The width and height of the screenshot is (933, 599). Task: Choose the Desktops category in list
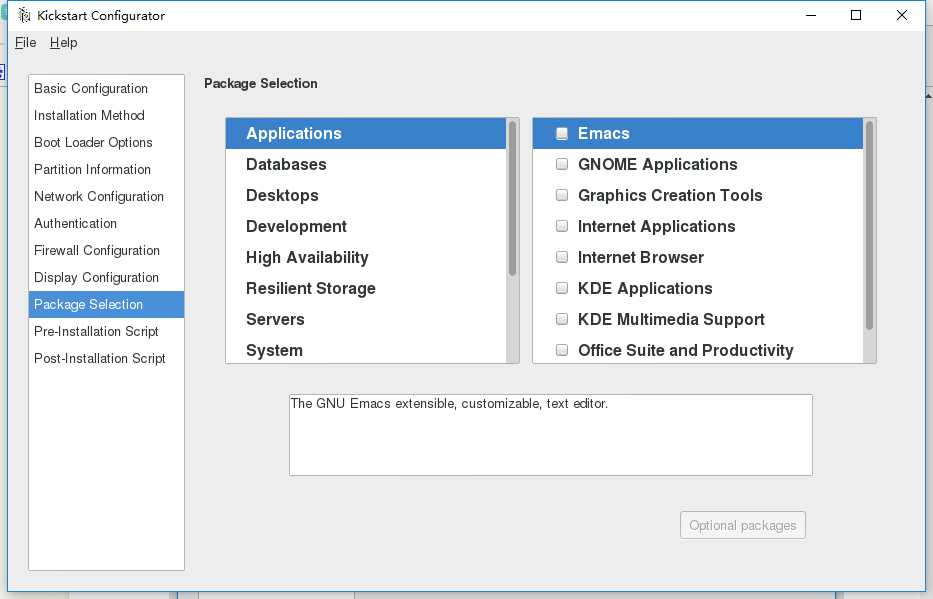[282, 195]
